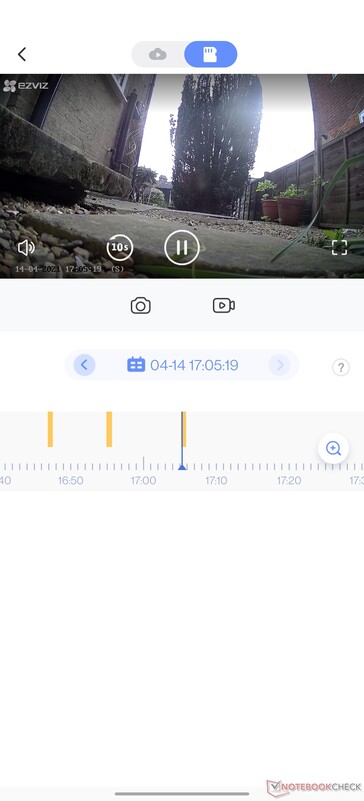Rewind playback by 10s
364x801 pixels.
(120, 248)
